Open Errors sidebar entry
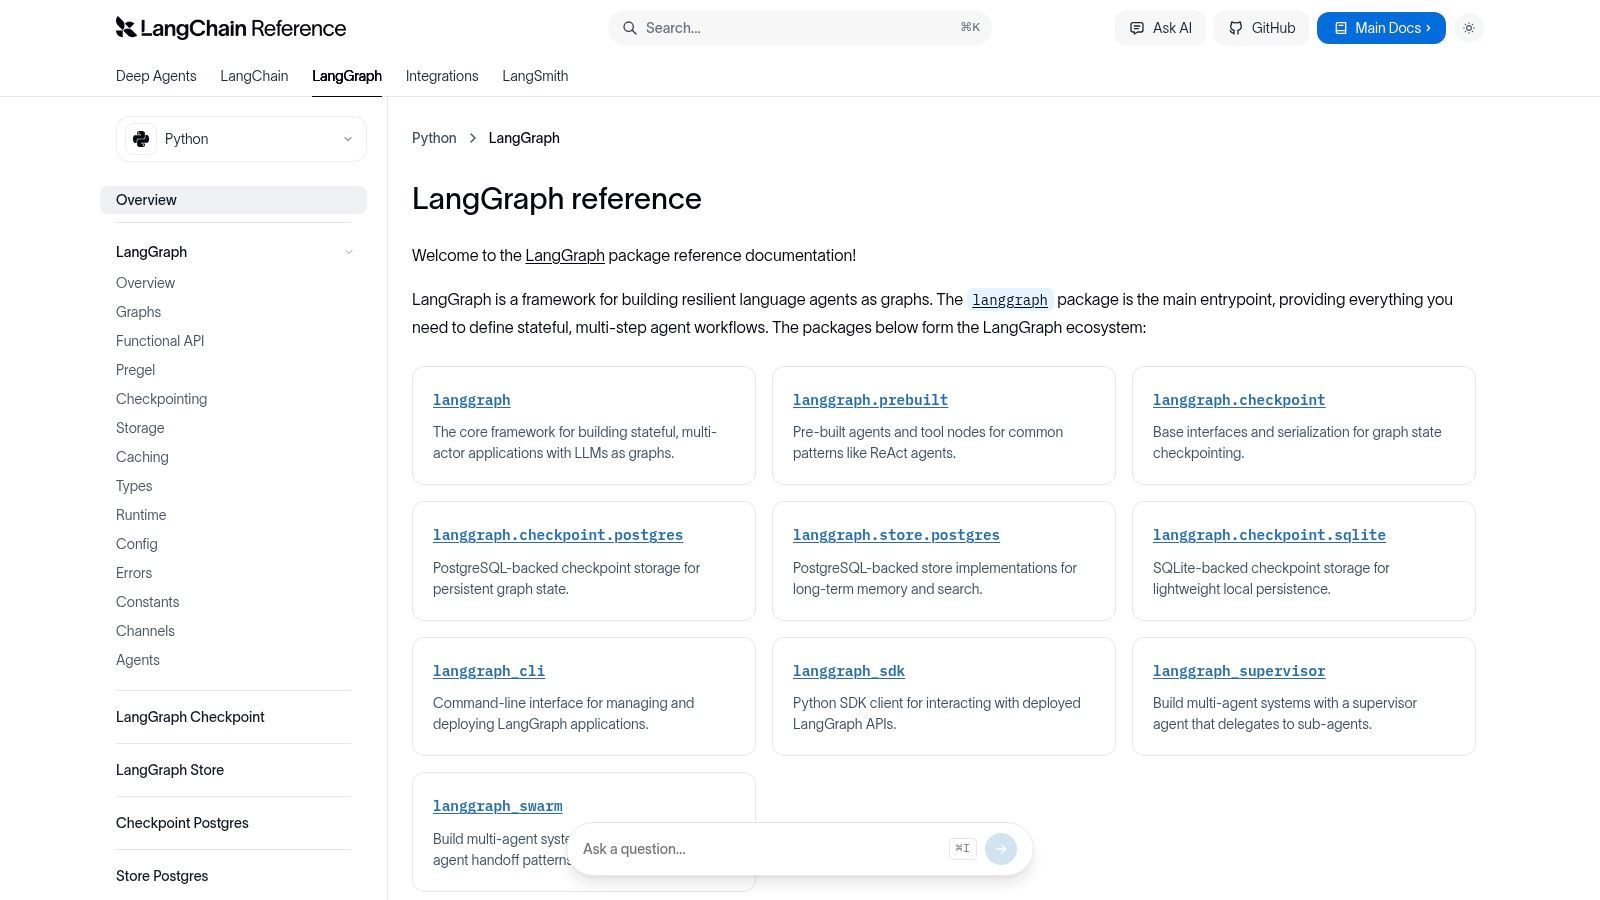 pyautogui.click(x=134, y=573)
